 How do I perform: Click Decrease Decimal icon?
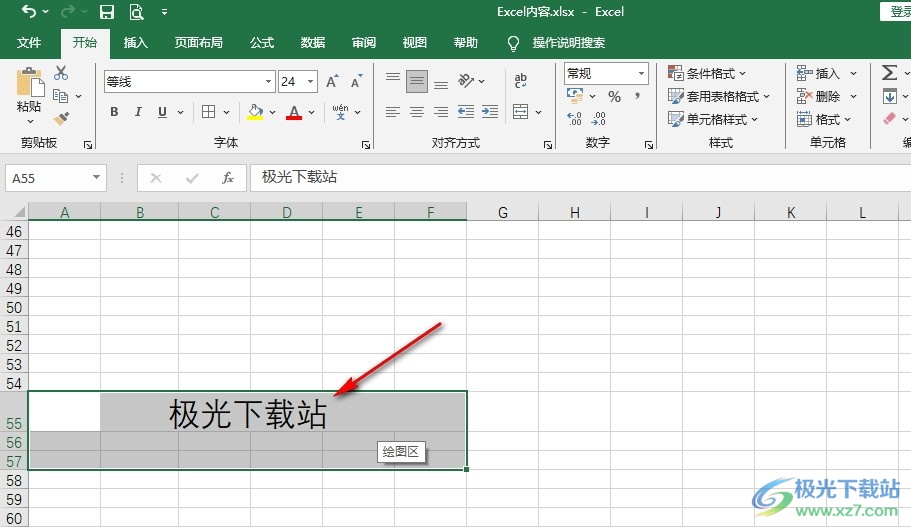598,119
